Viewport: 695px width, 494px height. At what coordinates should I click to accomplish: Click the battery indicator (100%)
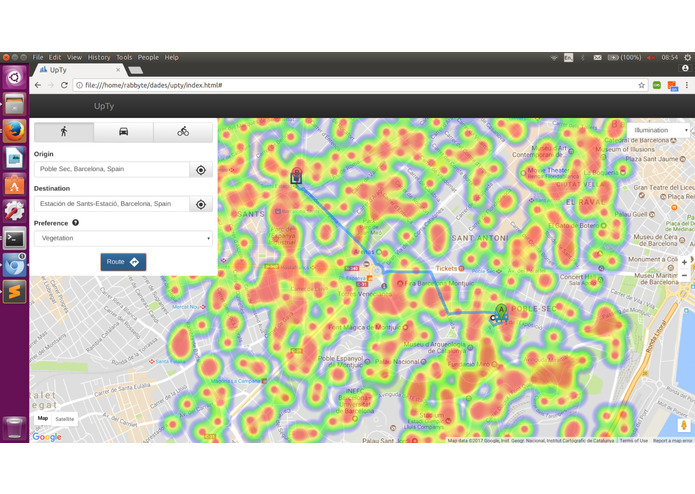click(x=624, y=57)
